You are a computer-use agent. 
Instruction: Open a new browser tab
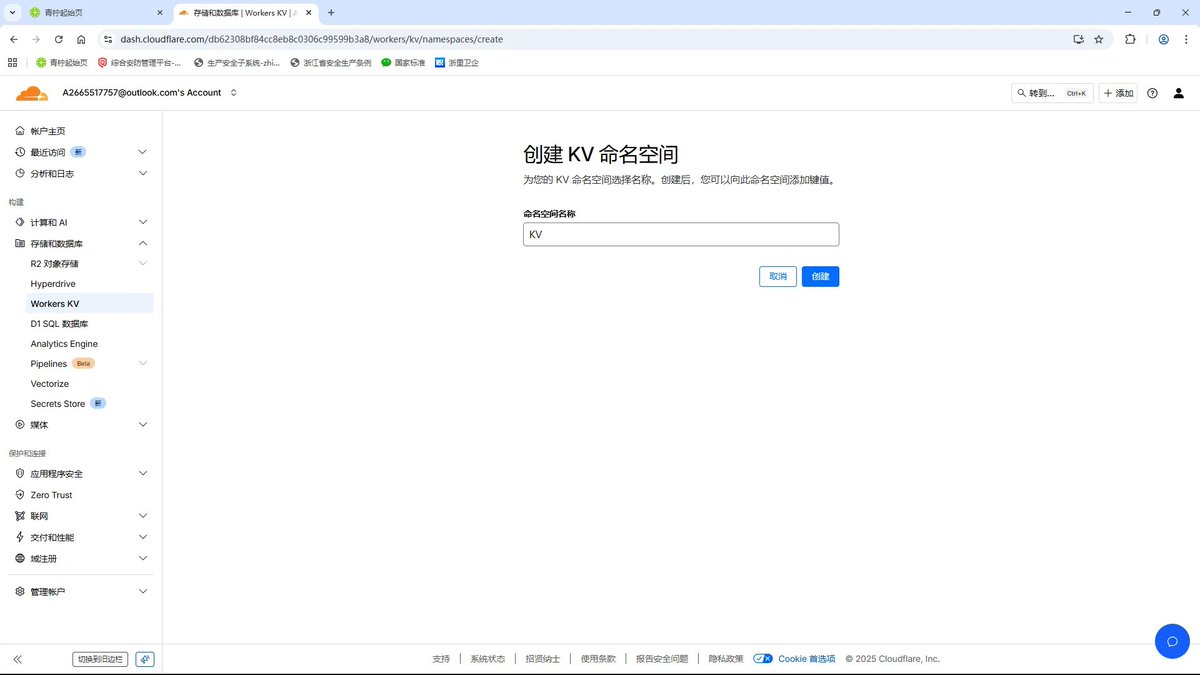[331, 12]
